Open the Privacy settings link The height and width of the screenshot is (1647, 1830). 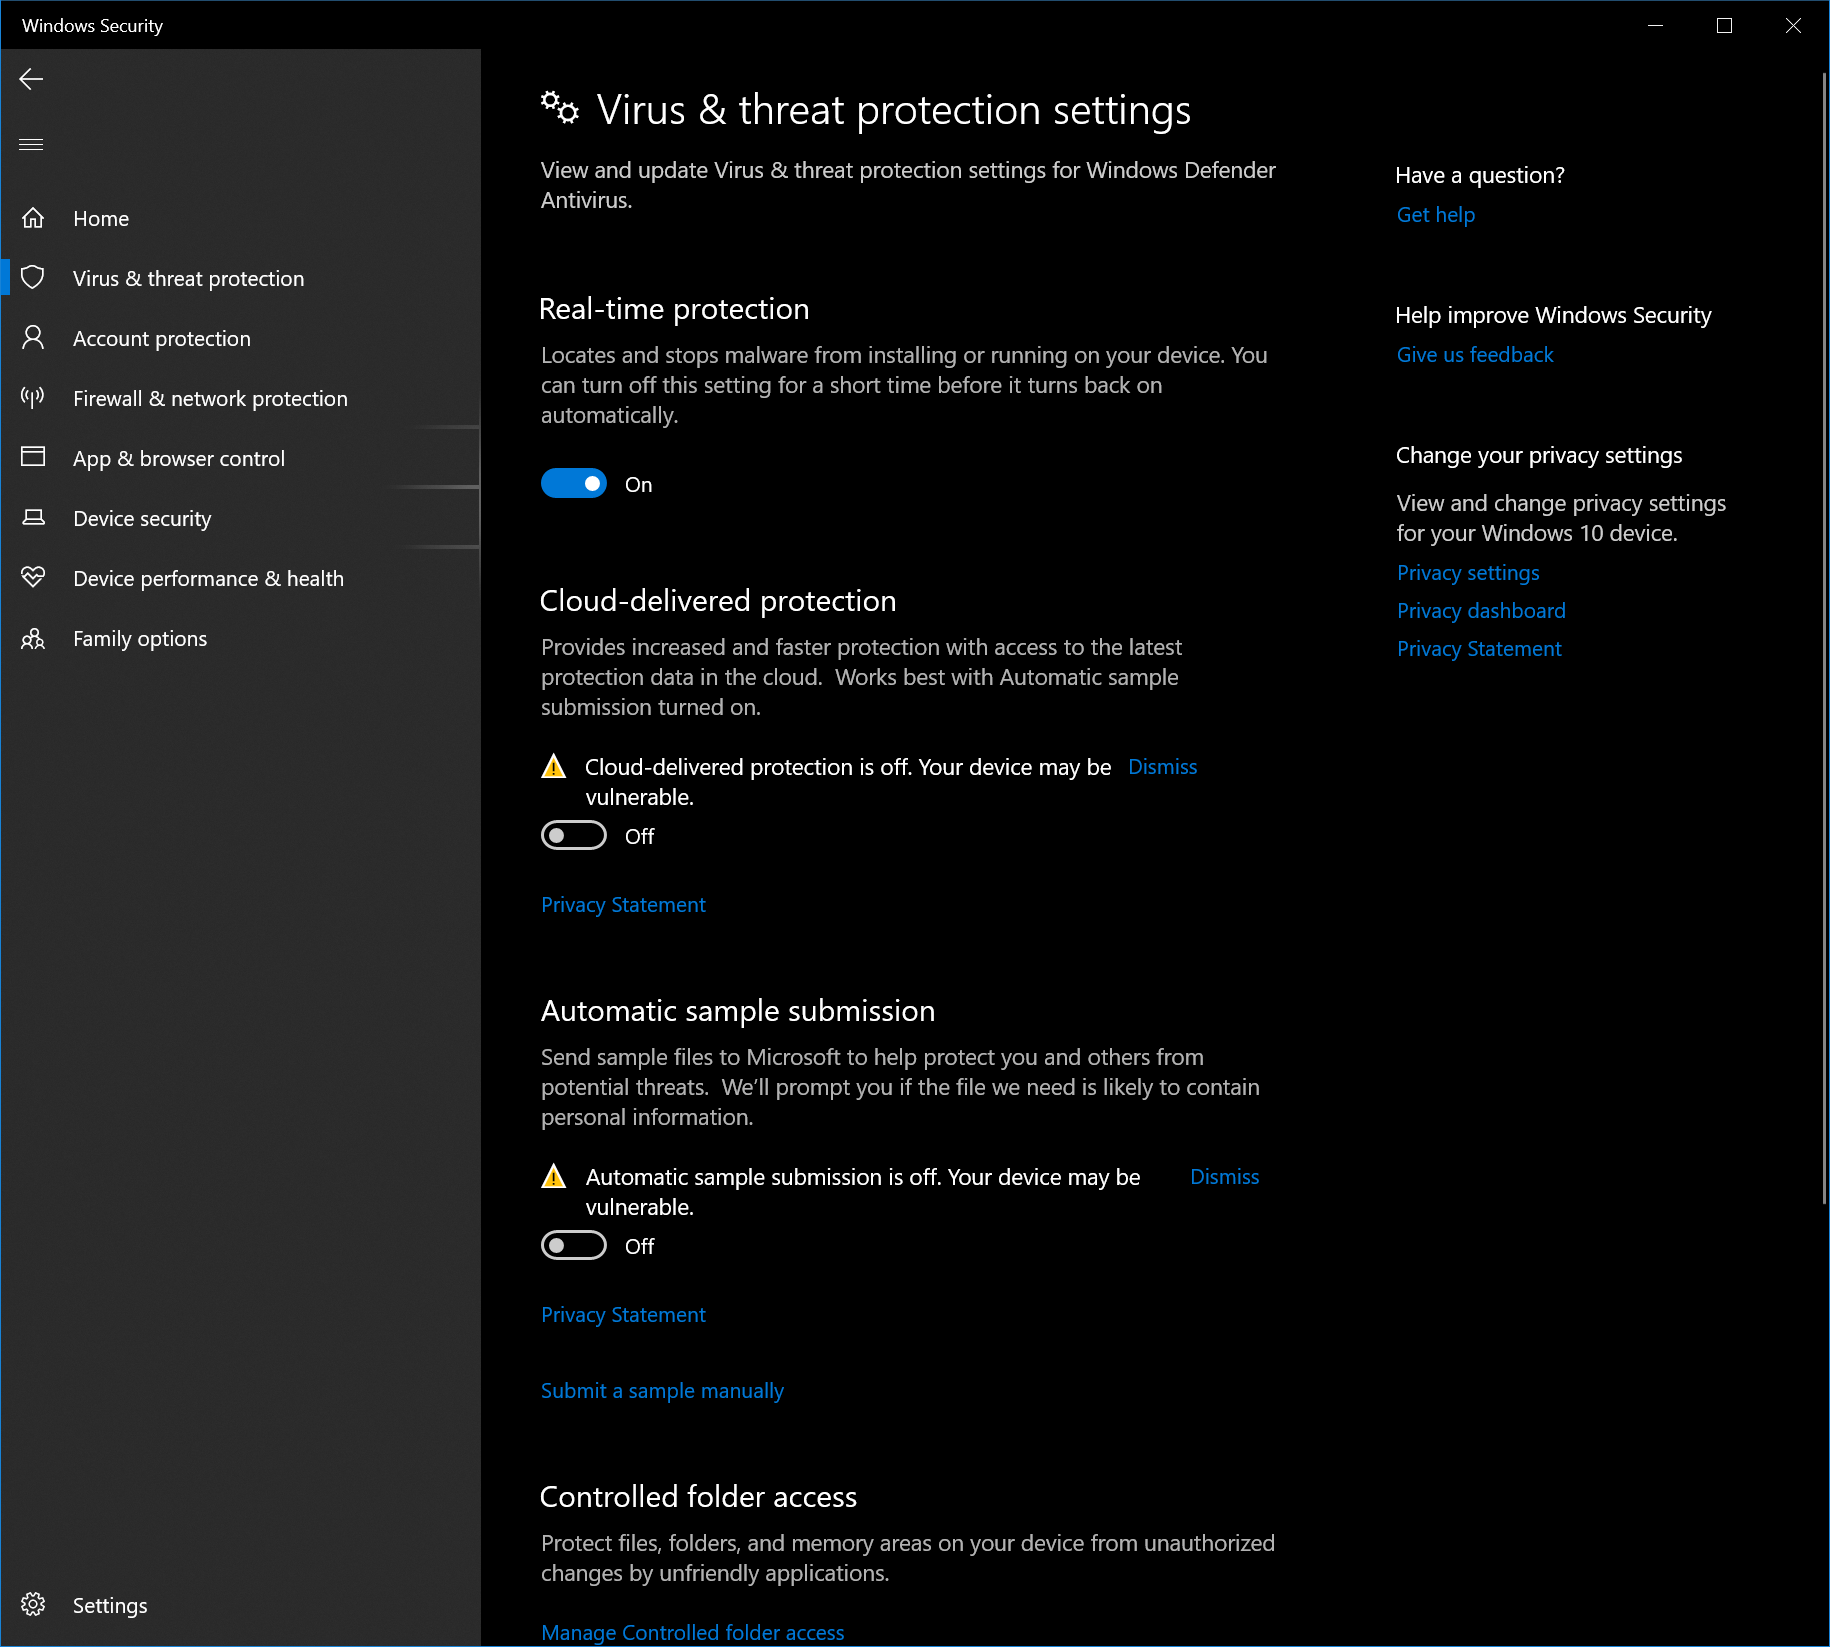click(1468, 573)
